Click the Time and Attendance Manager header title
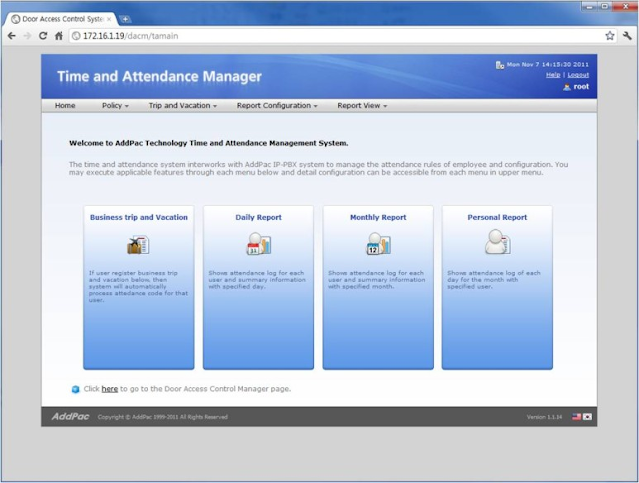This screenshot has width=639, height=483. pyautogui.click(x=159, y=77)
